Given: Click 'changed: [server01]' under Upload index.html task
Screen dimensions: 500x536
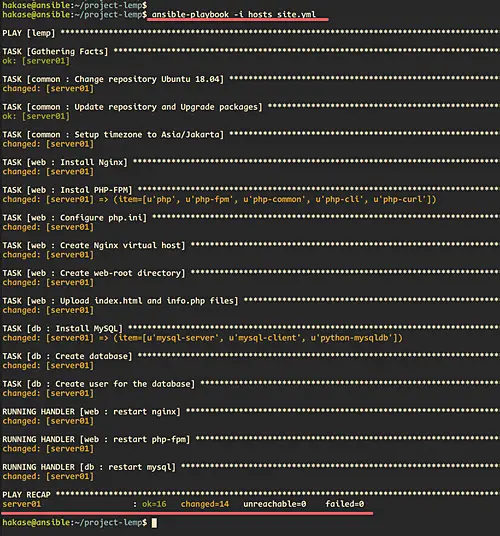Looking at the screenshot, I should tap(48, 310).
